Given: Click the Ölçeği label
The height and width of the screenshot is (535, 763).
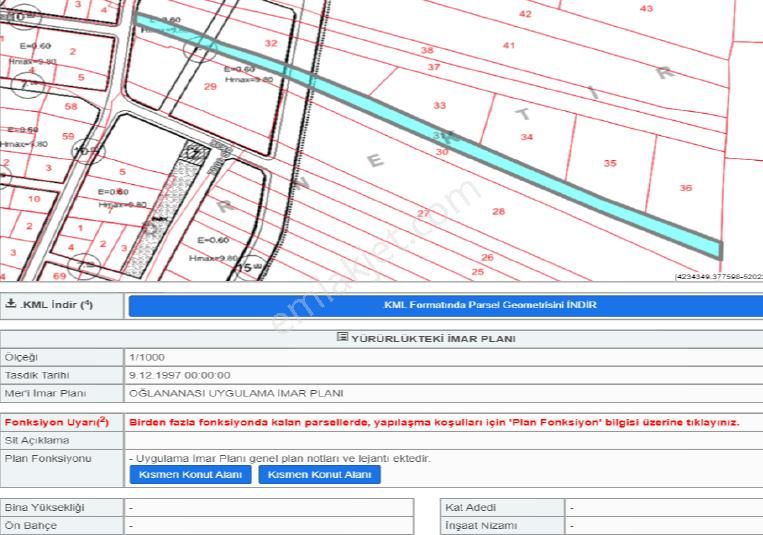Looking at the screenshot, I should [21, 357].
